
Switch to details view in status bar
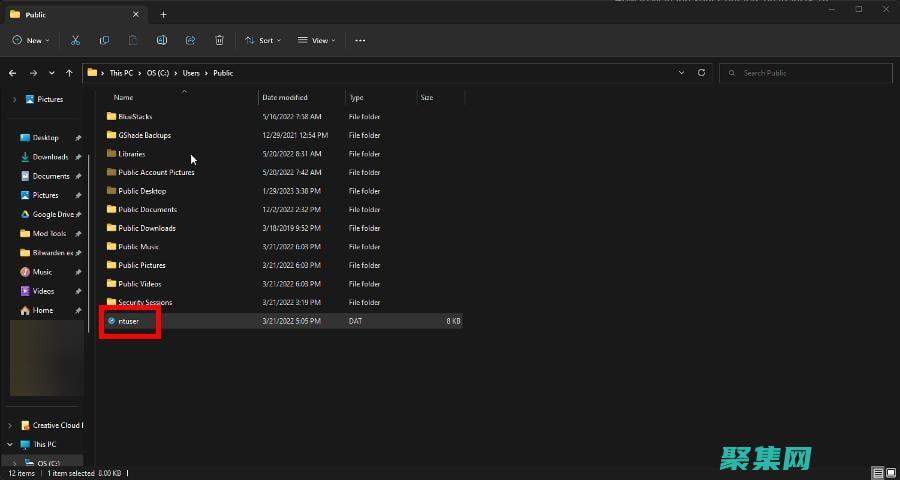(877, 472)
